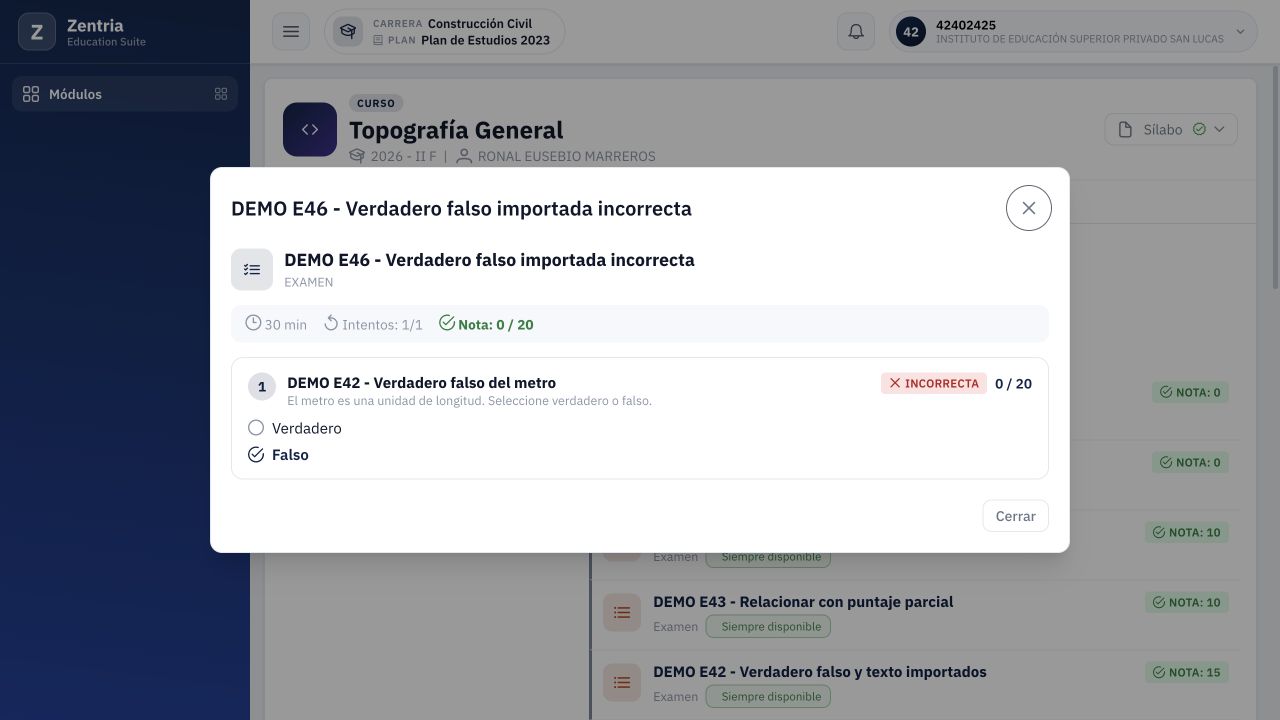Click the Módulos sidebar item
This screenshot has height=720, width=1280.
pos(125,94)
